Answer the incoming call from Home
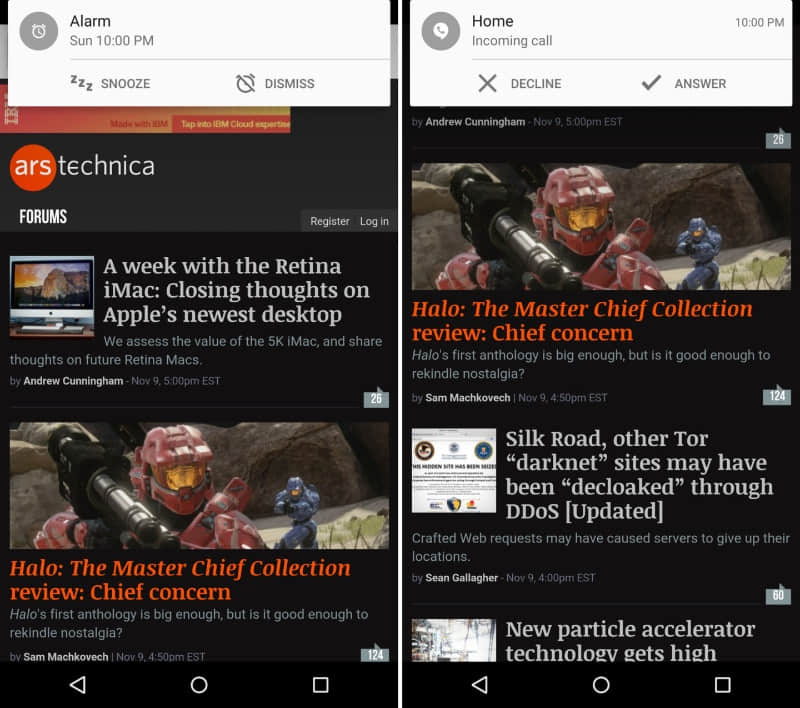The height and width of the screenshot is (708, 800). tap(684, 83)
